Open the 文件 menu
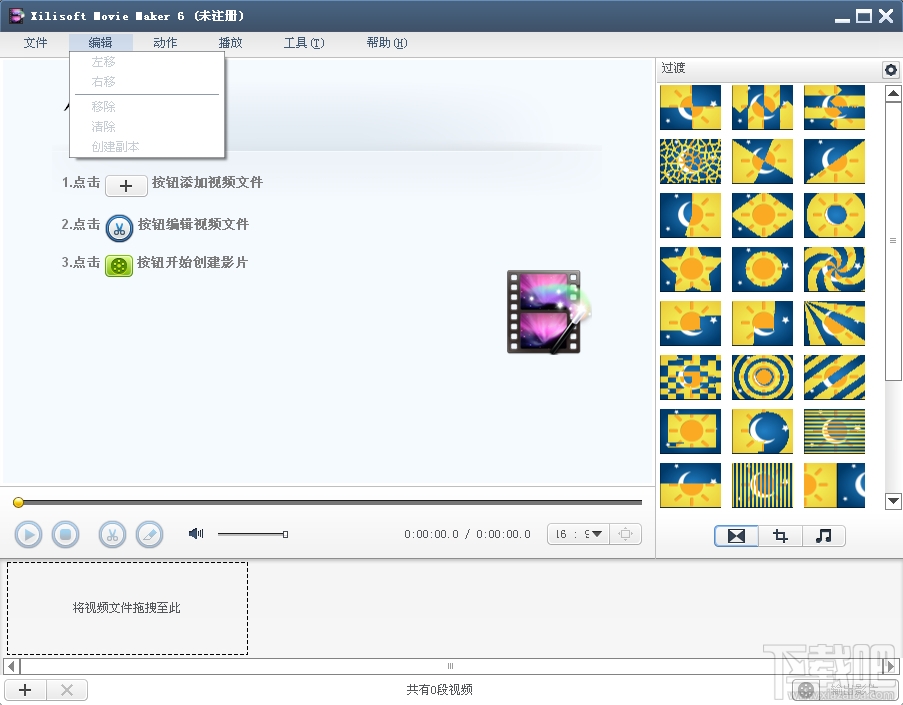 (x=35, y=42)
